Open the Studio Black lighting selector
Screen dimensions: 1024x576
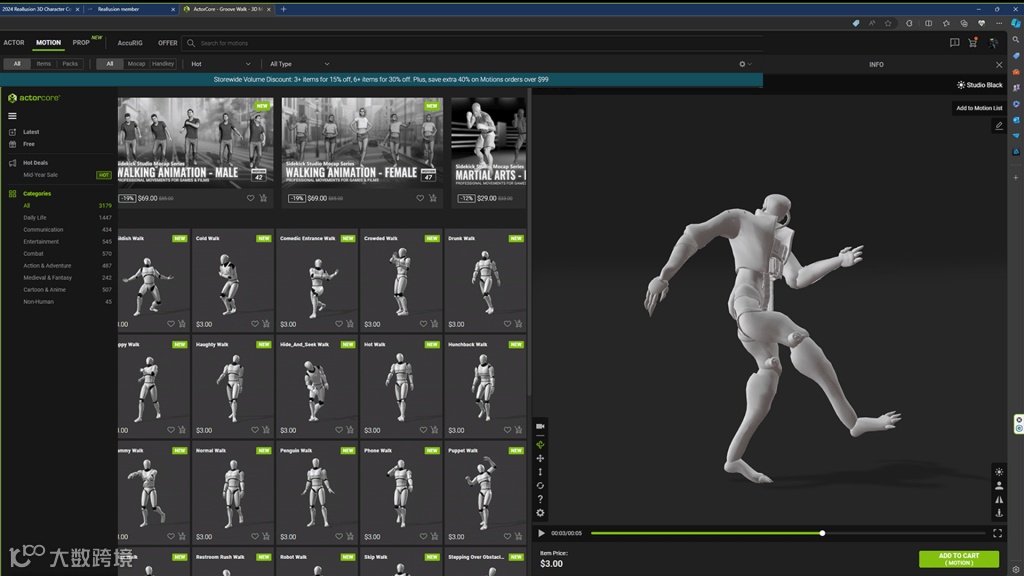click(979, 85)
